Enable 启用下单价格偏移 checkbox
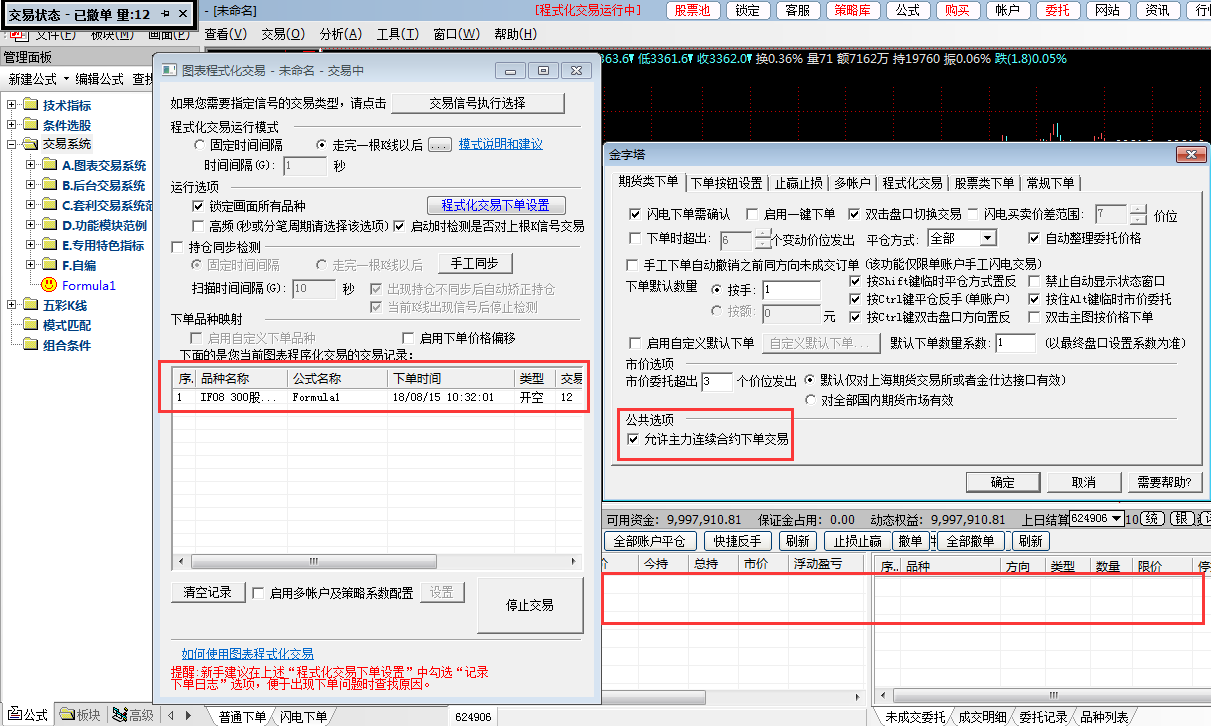1211x726 pixels. 408,338
